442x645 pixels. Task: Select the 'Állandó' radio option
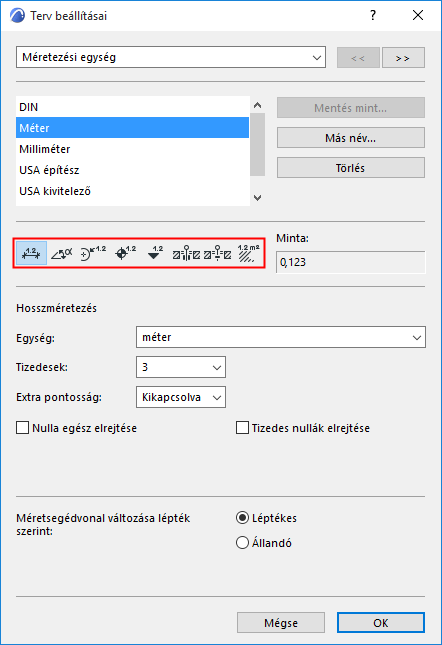[x=242, y=543]
